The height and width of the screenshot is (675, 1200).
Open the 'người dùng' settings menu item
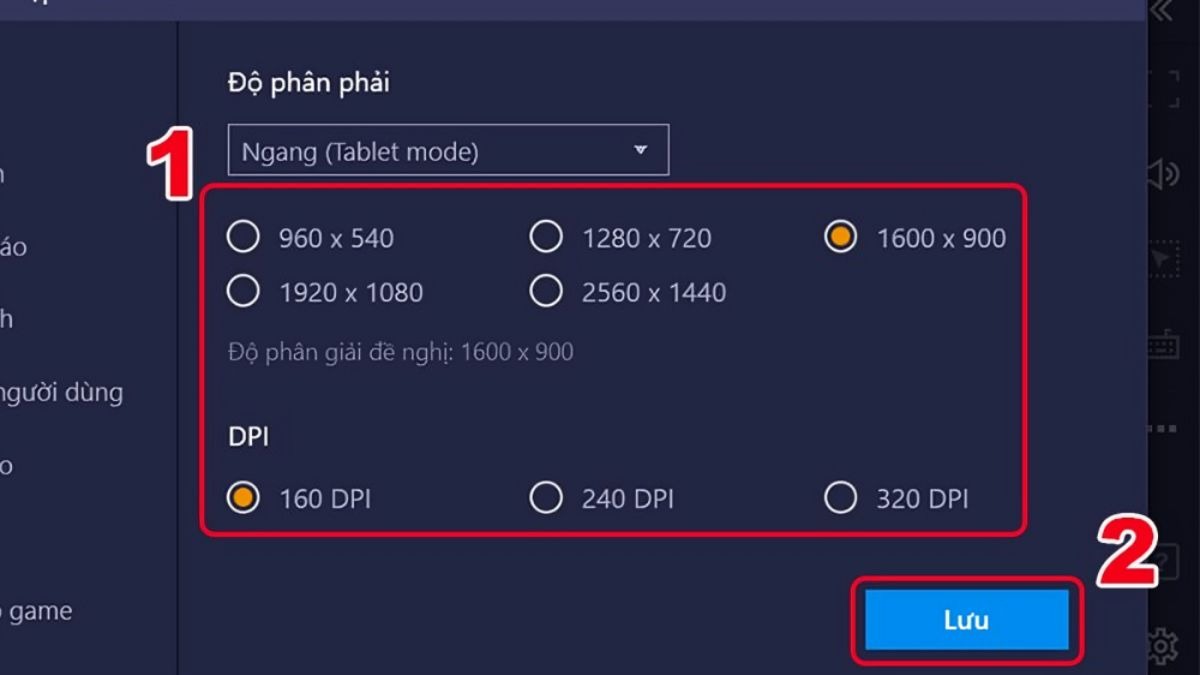60,392
